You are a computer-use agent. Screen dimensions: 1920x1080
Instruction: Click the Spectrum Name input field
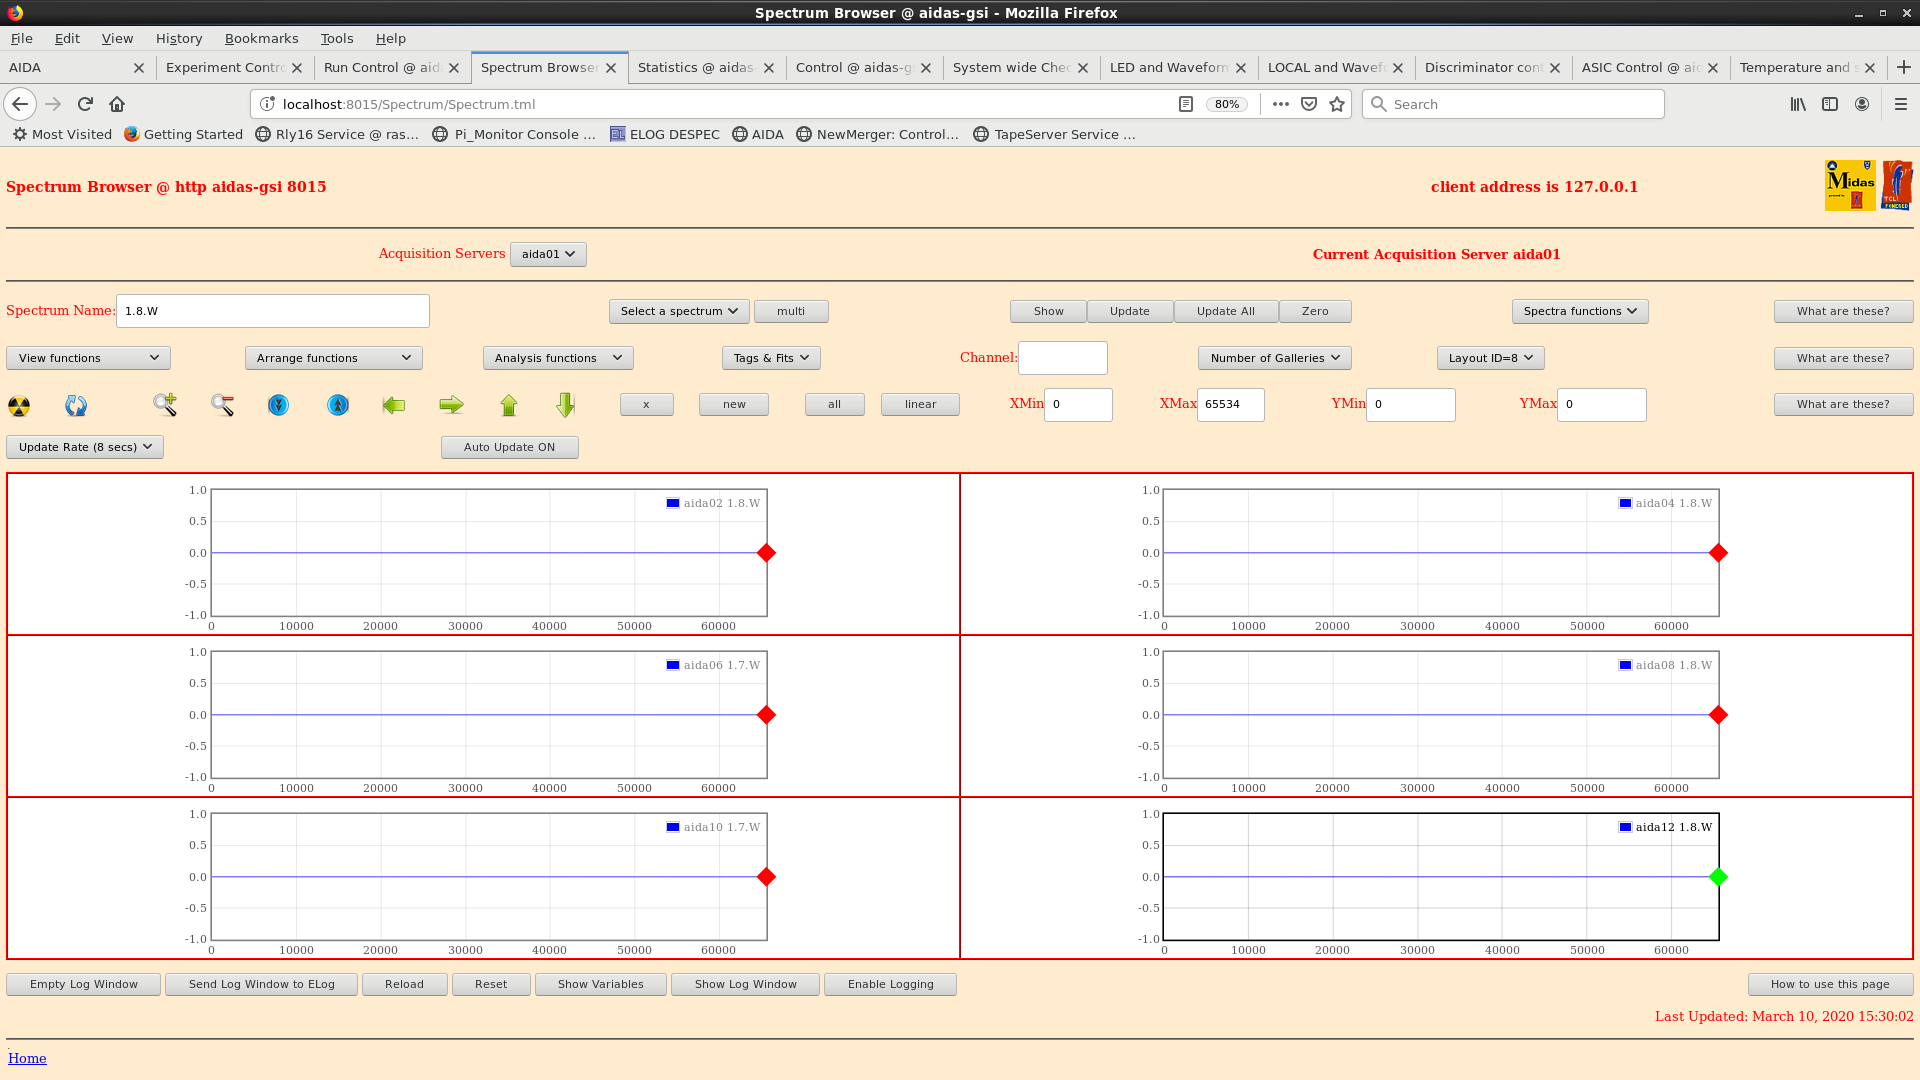(272, 311)
